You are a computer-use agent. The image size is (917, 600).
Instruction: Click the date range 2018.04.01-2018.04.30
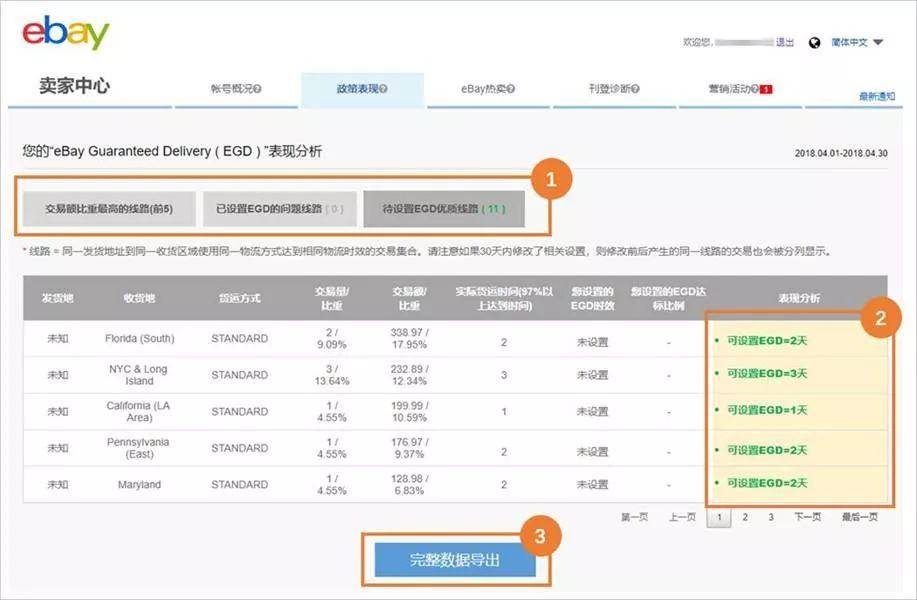(x=841, y=153)
